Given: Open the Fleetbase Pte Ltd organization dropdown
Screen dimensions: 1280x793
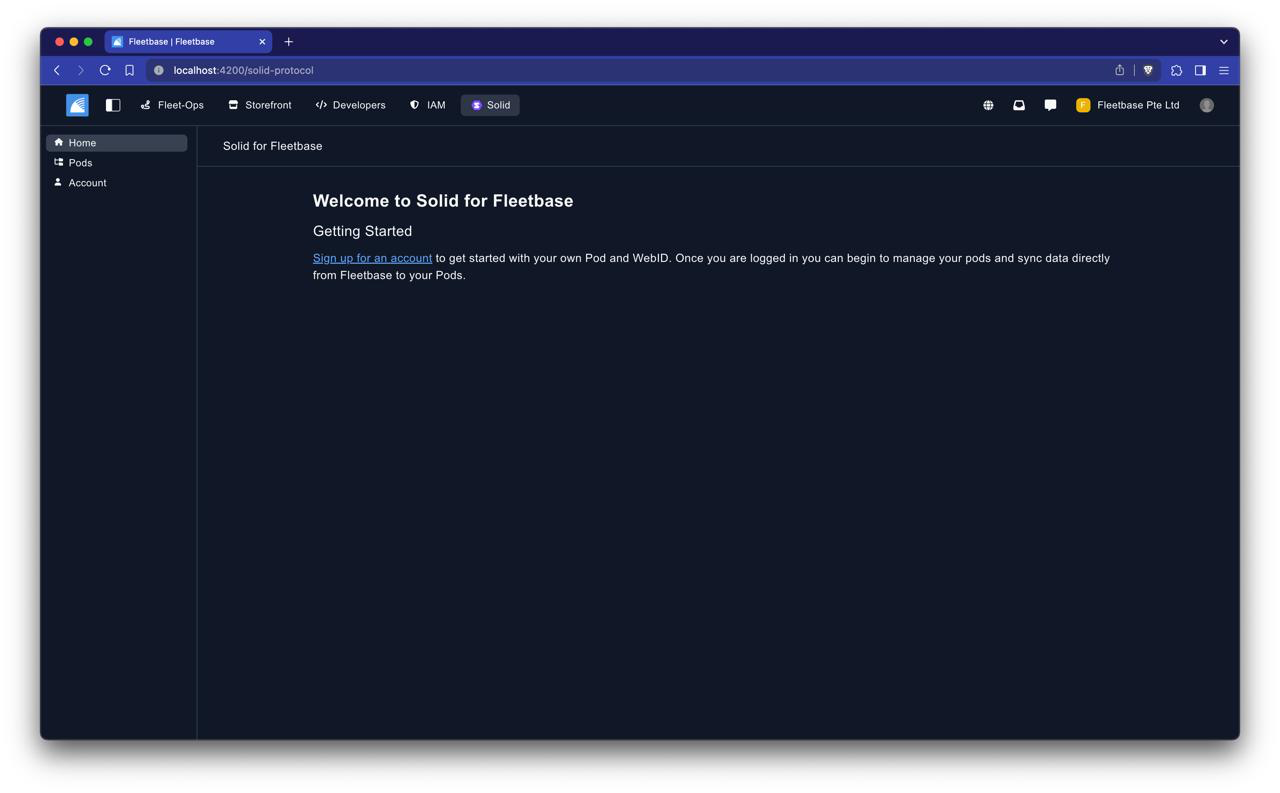Looking at the screenshot, I should pyautogui.click(x=1128, y=105).
